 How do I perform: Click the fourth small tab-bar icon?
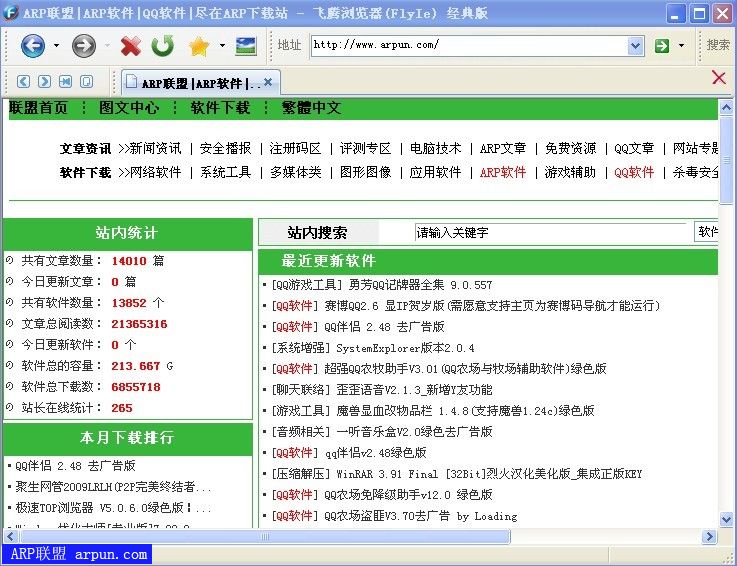coord(86,82)
